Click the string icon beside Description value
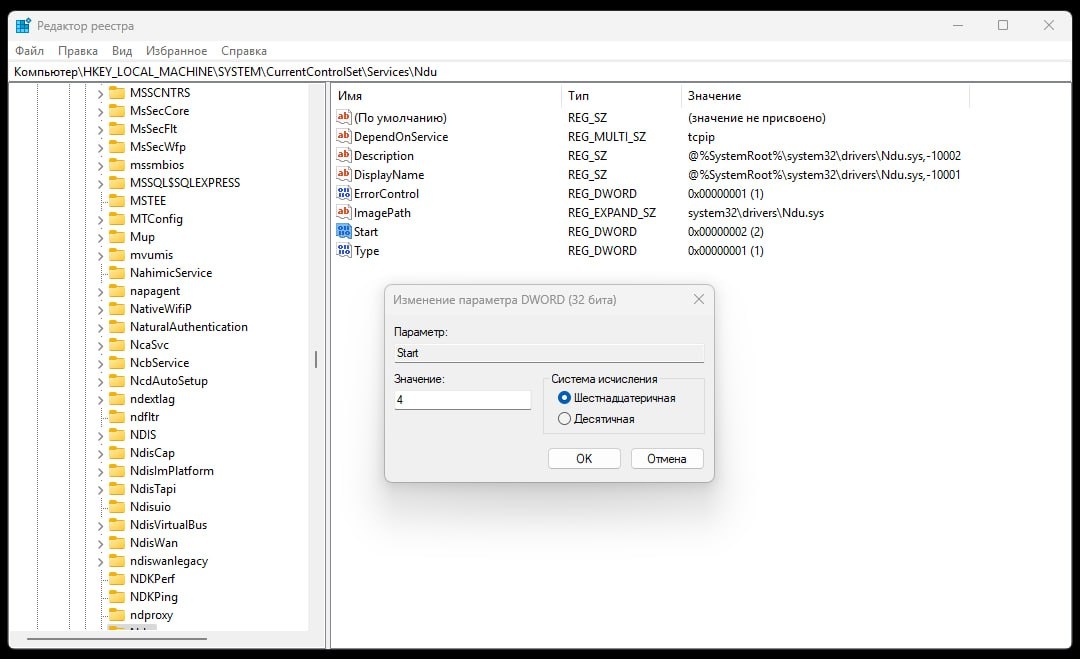1080x659 pixels. click(344, 155)
